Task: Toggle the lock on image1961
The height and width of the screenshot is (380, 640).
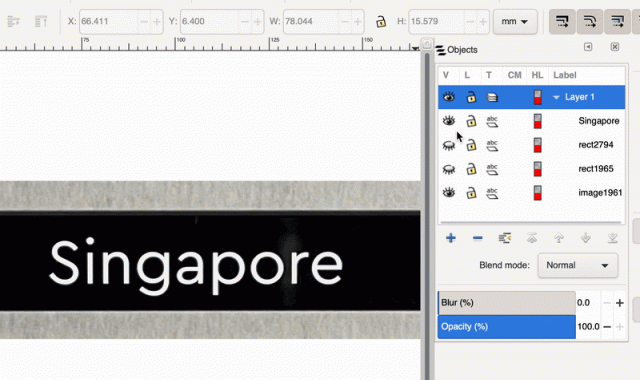Action: [471, 193]
